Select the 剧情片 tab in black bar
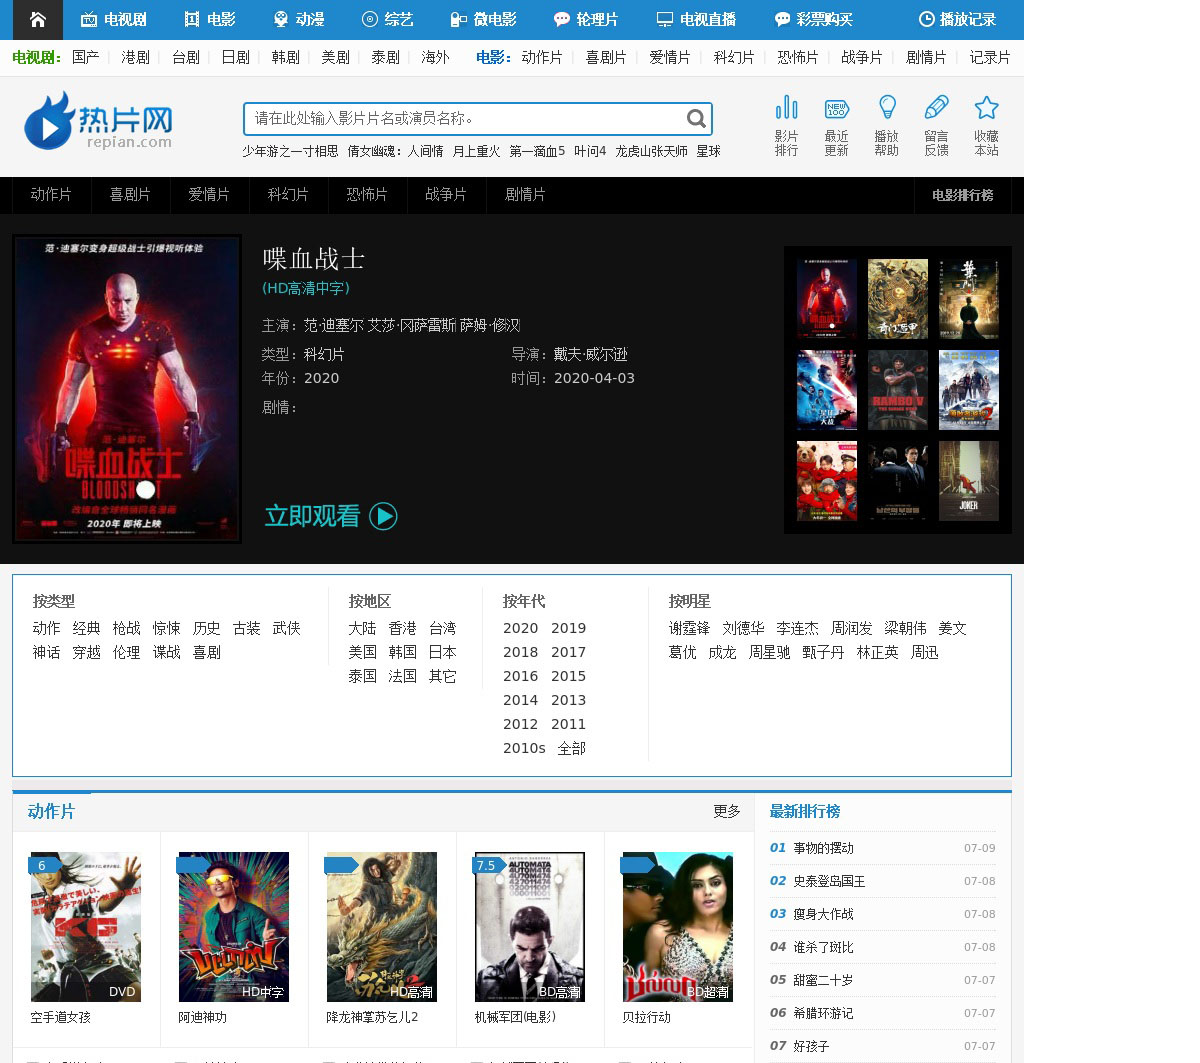The image size is (1200, 1063). point(525,195)
